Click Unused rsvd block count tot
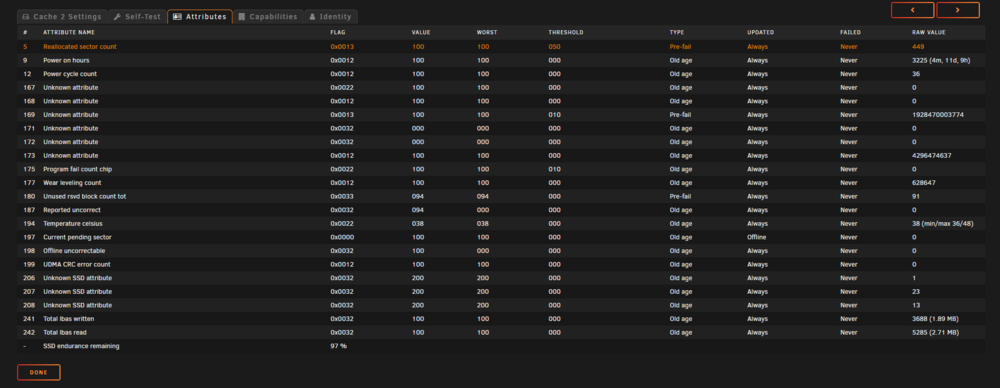The width and height of the screenshot is (1000, 388). point(84,197)
